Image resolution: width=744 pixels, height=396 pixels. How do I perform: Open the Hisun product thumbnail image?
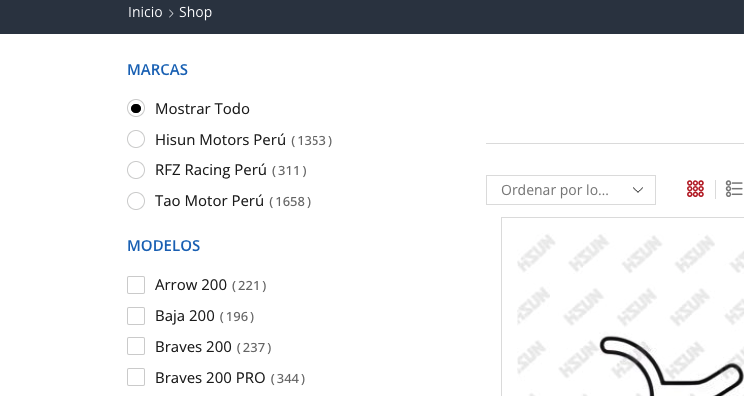(x=623, y=307)
